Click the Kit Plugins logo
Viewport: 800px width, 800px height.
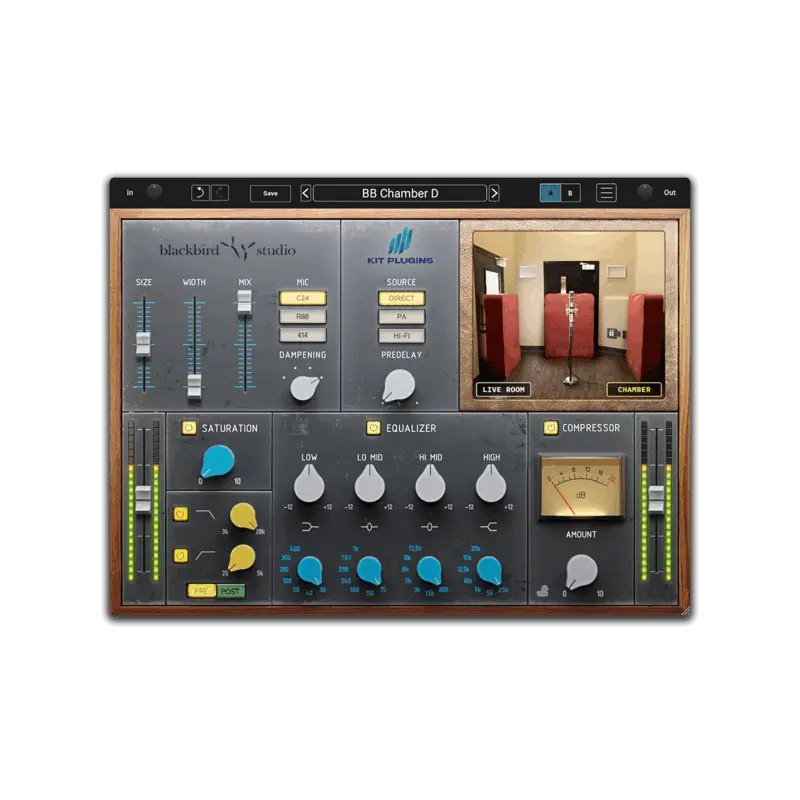[400, 246]
